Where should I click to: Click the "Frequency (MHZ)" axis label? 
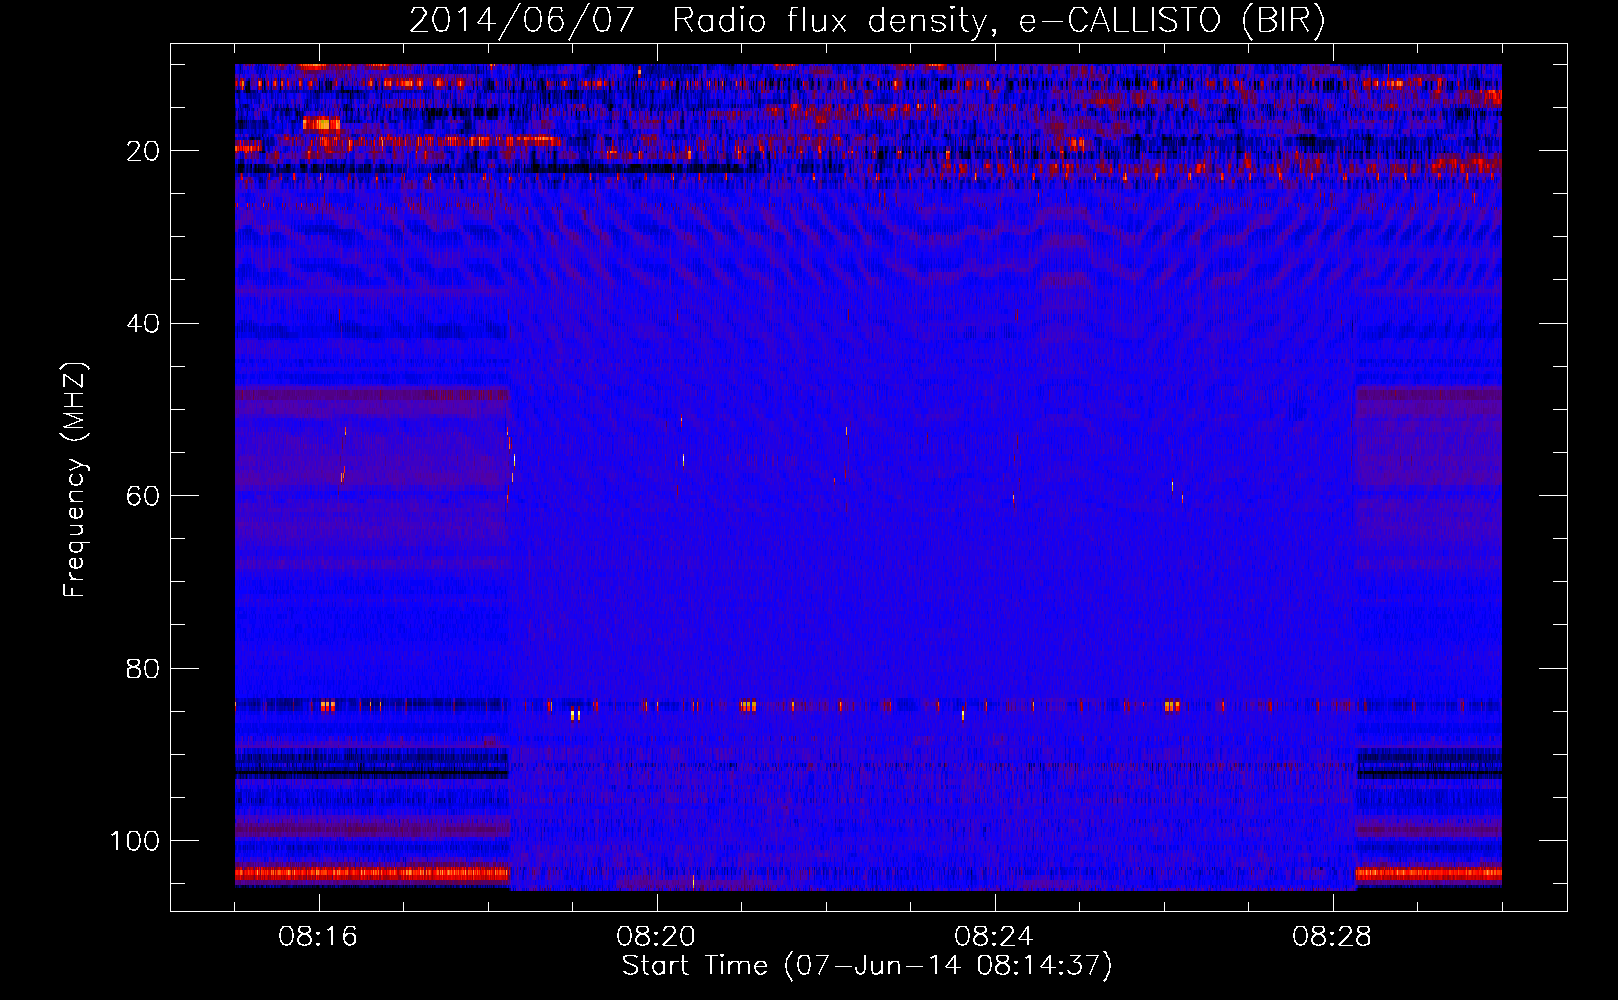pos(75,480)
